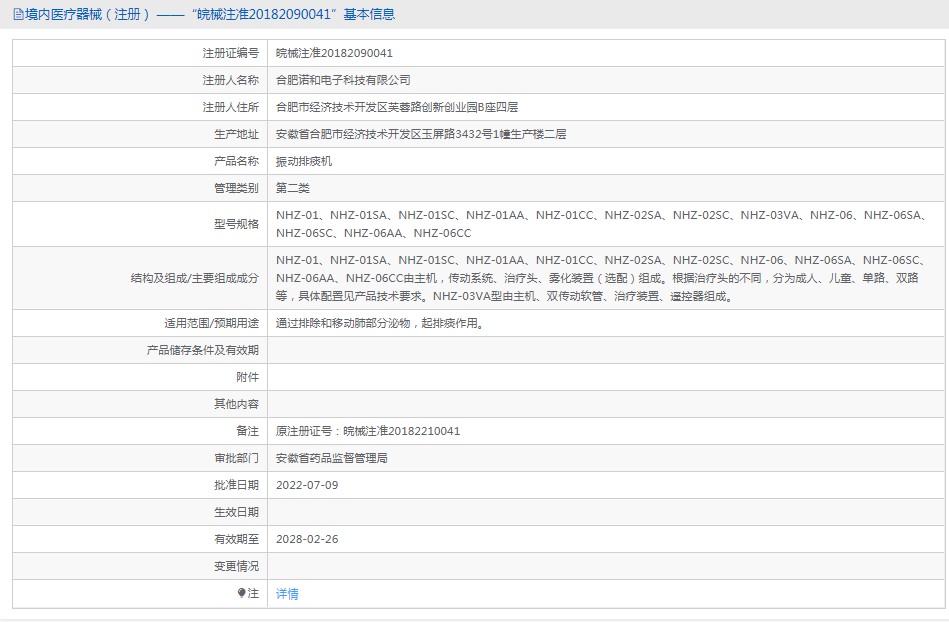Click the 其他内容 label
Viewport: 949px width, 622px height.
coord(236,404)
